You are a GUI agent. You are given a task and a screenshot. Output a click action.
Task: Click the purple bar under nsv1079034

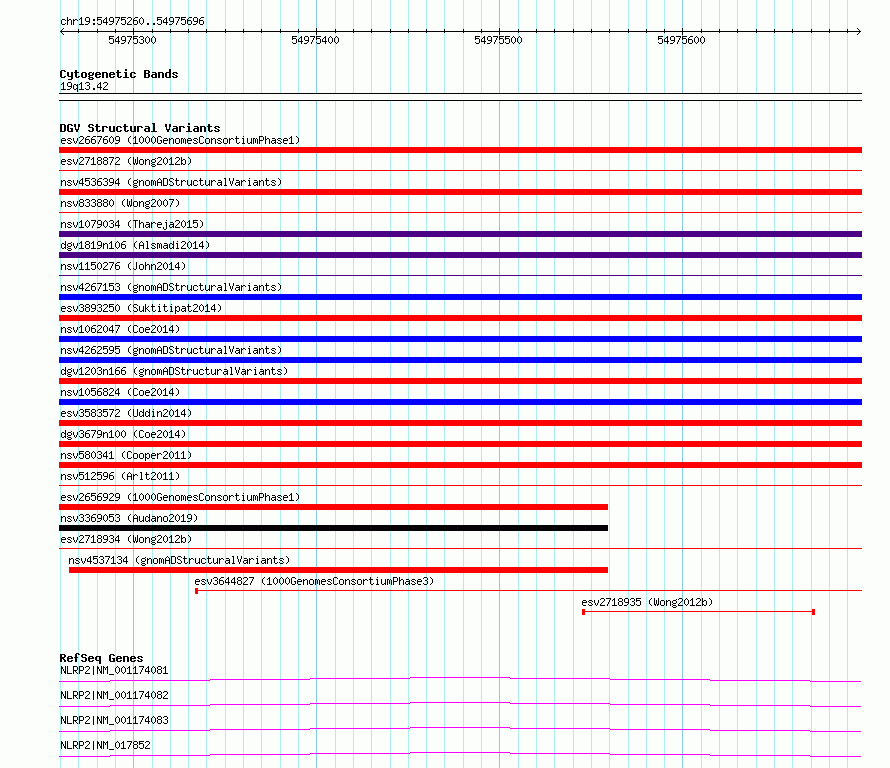tap(460, 234)
